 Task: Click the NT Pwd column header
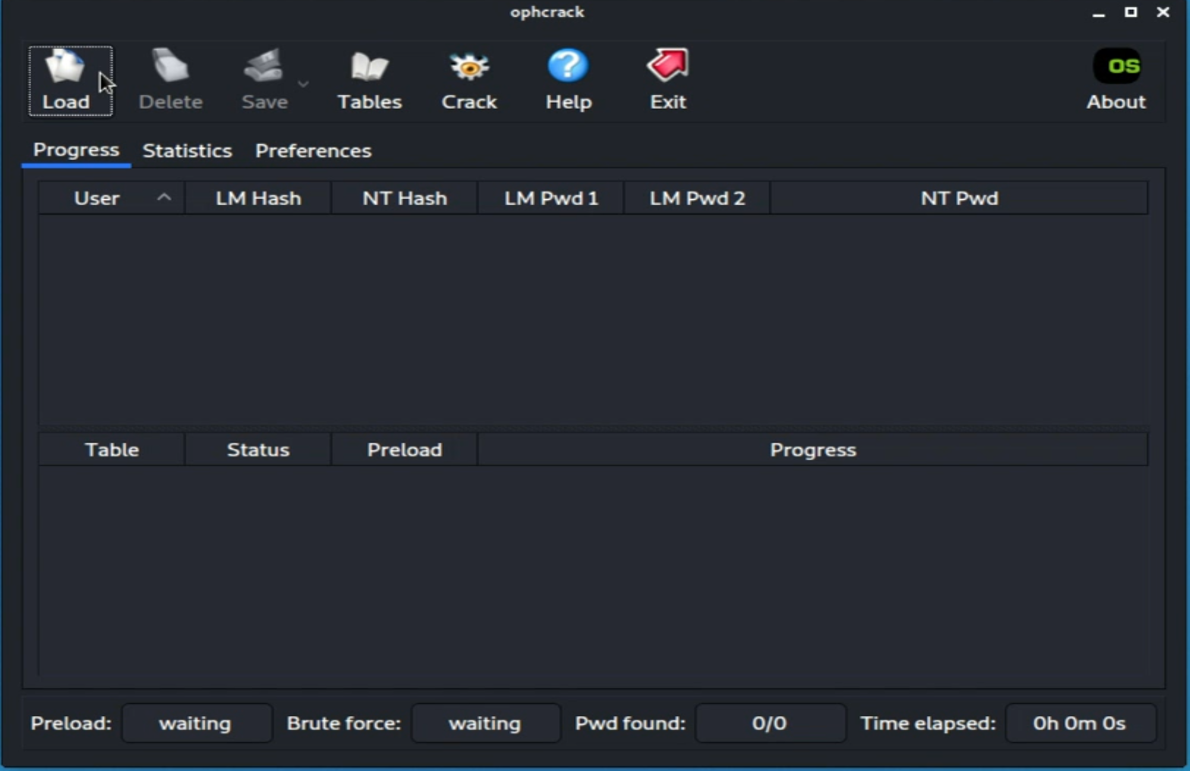pyautogui.click(x=959, y=198)
